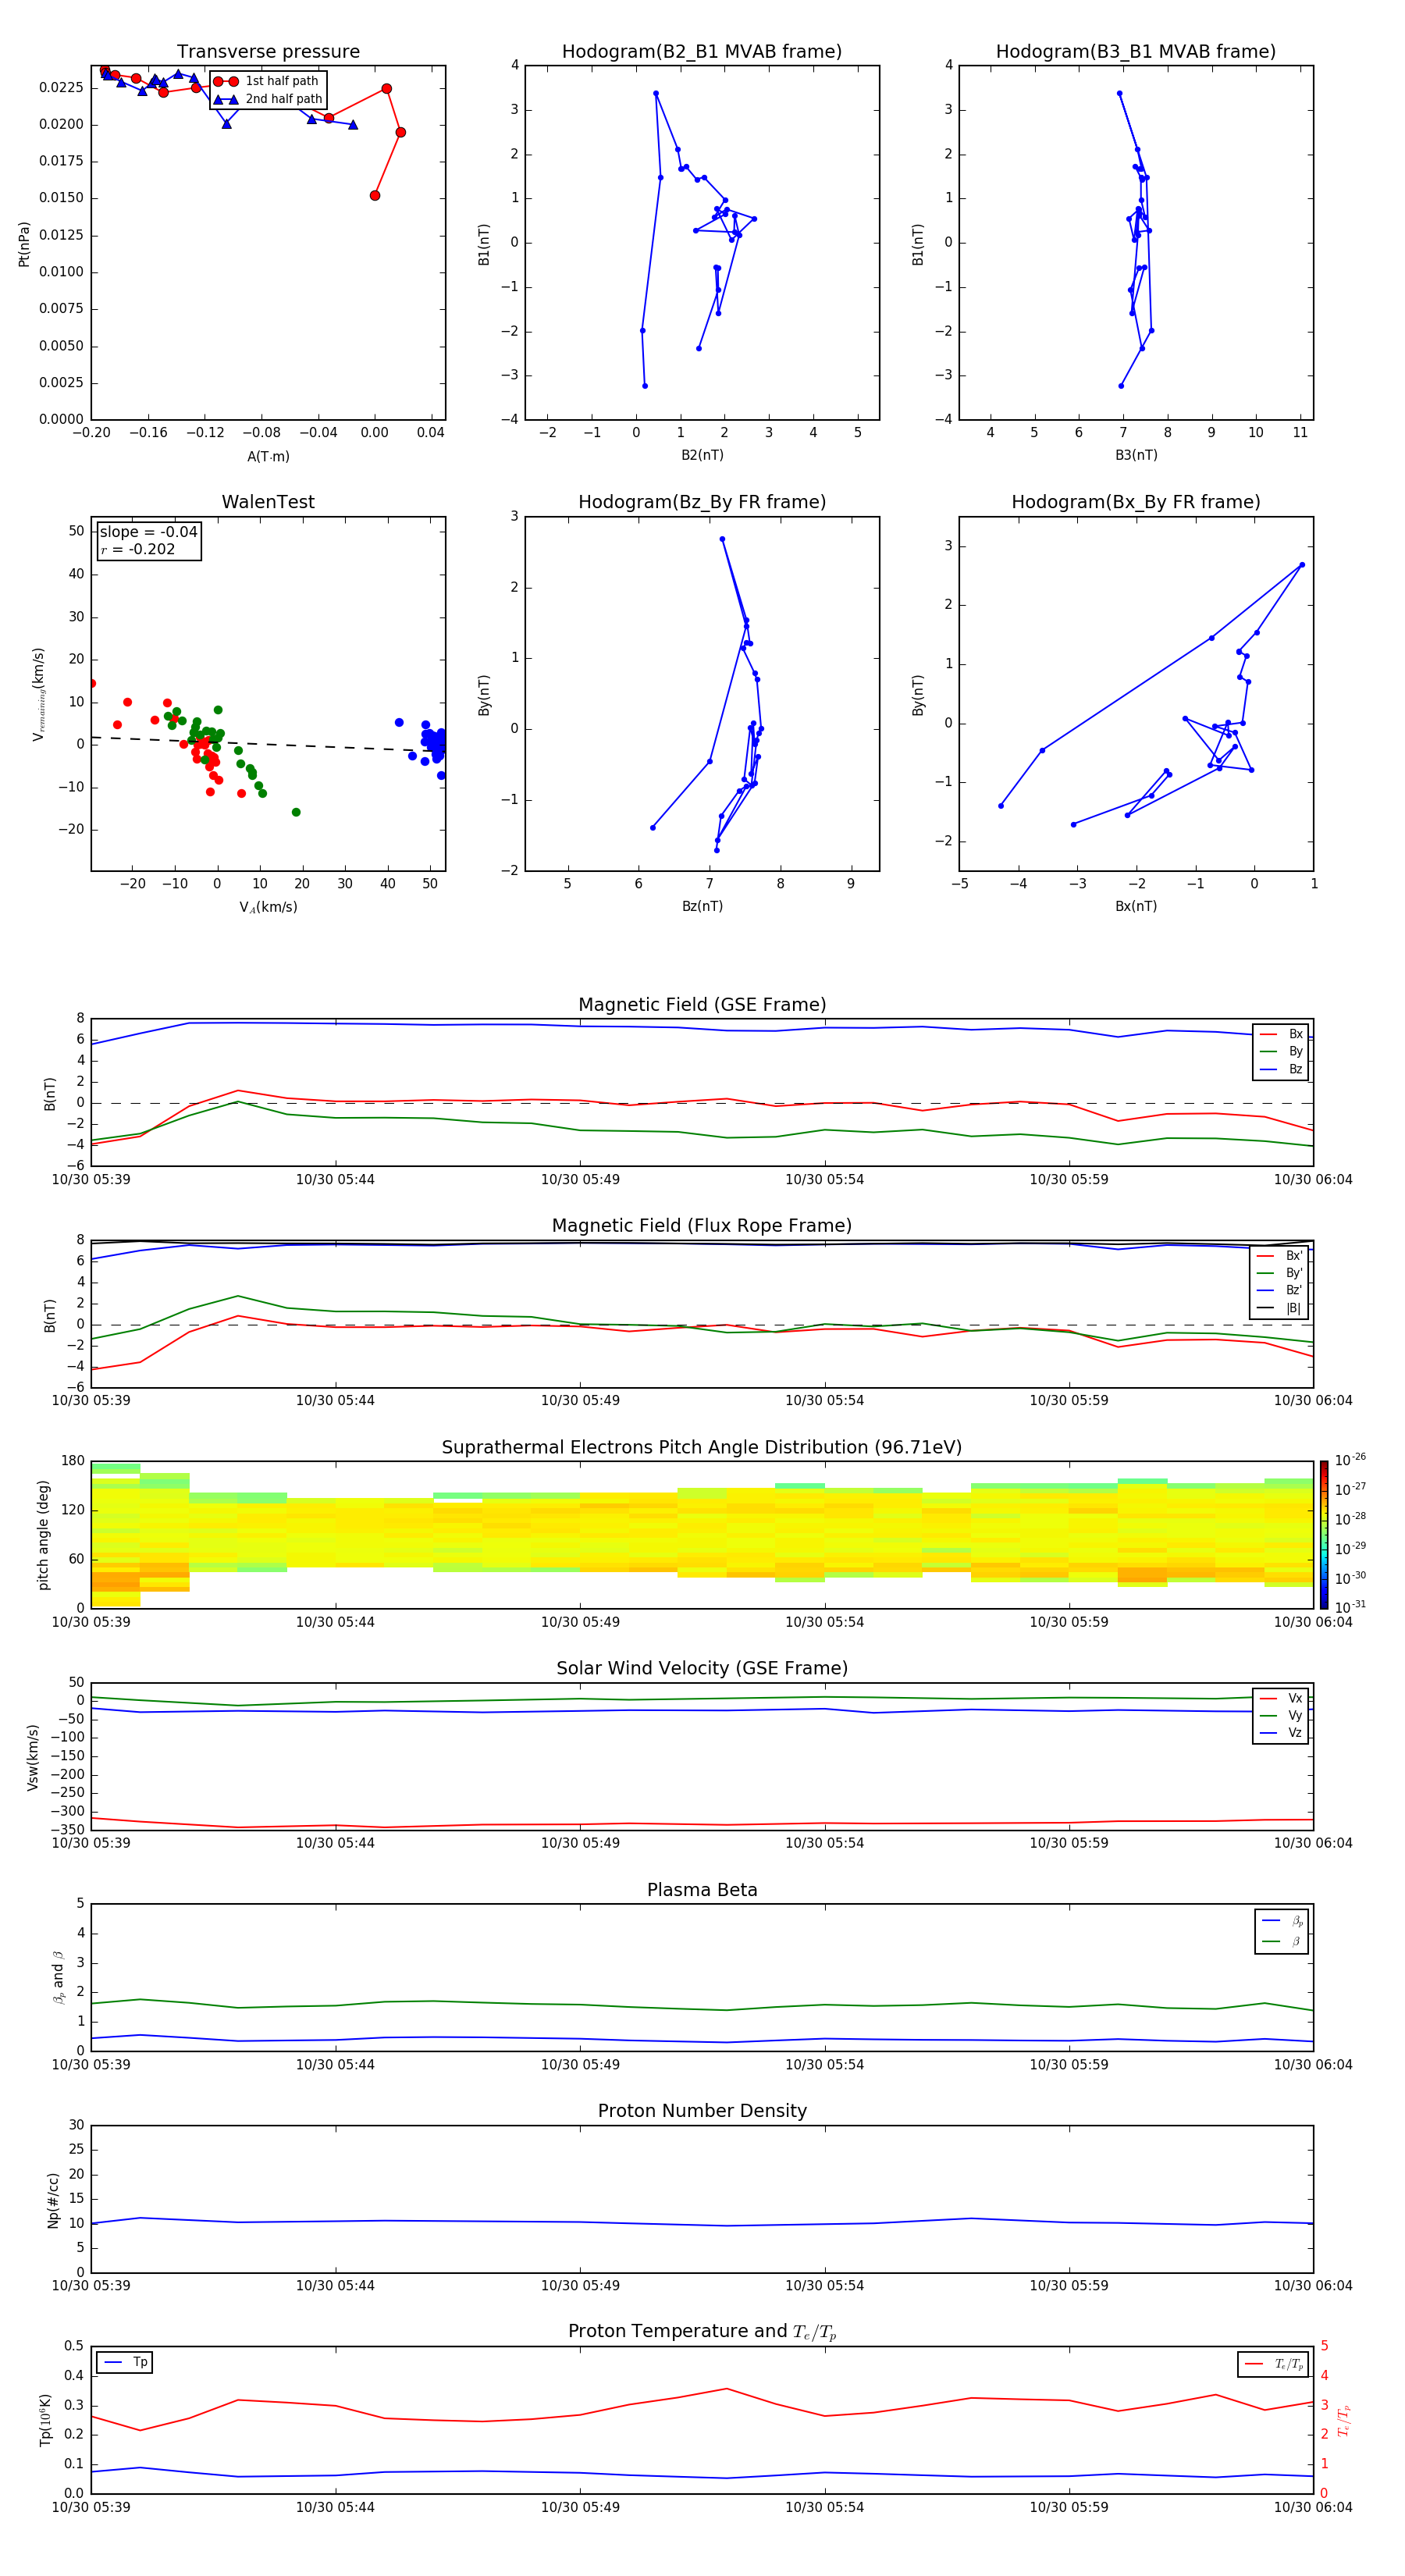The image size is (1405, 2576).
Task: Click 'Solar Wind Velocity (GSE Frame)' title
Action: [x=702, y=1669]
